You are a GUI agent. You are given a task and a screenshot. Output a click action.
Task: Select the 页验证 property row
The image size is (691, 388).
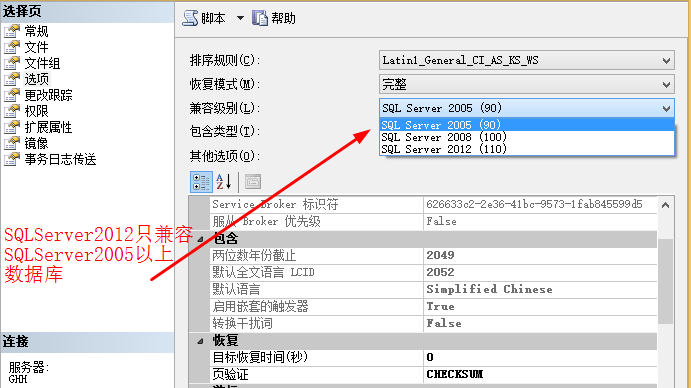click(x=433, y=374)
